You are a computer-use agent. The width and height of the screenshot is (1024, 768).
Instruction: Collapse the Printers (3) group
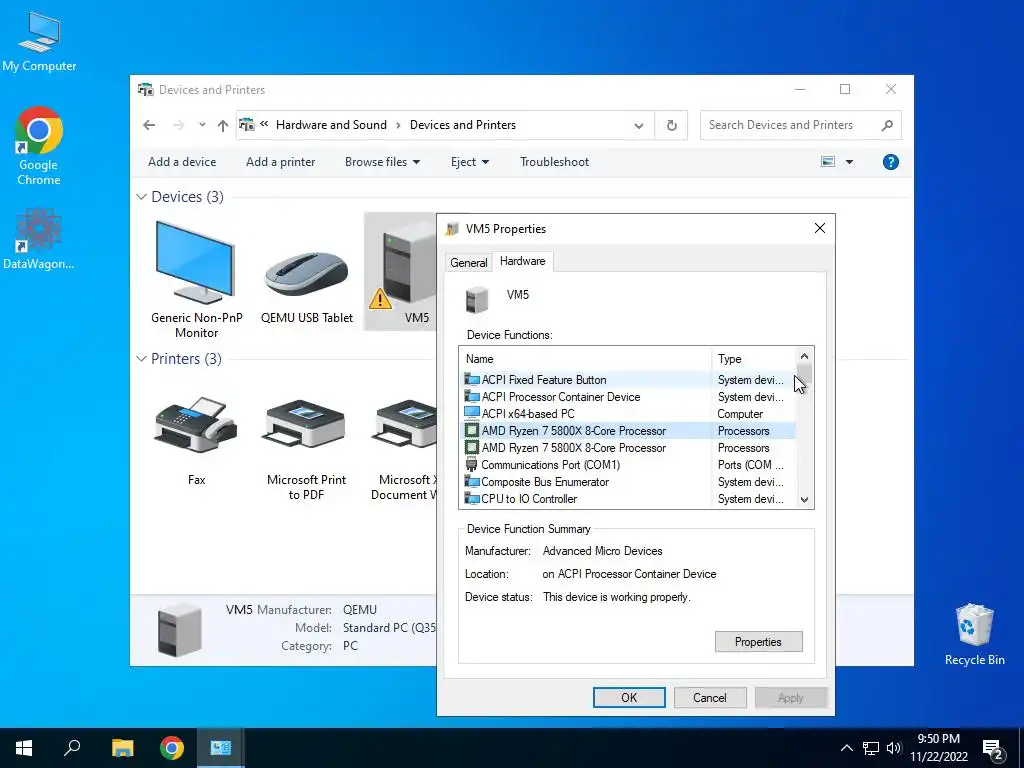click(141, 359)
